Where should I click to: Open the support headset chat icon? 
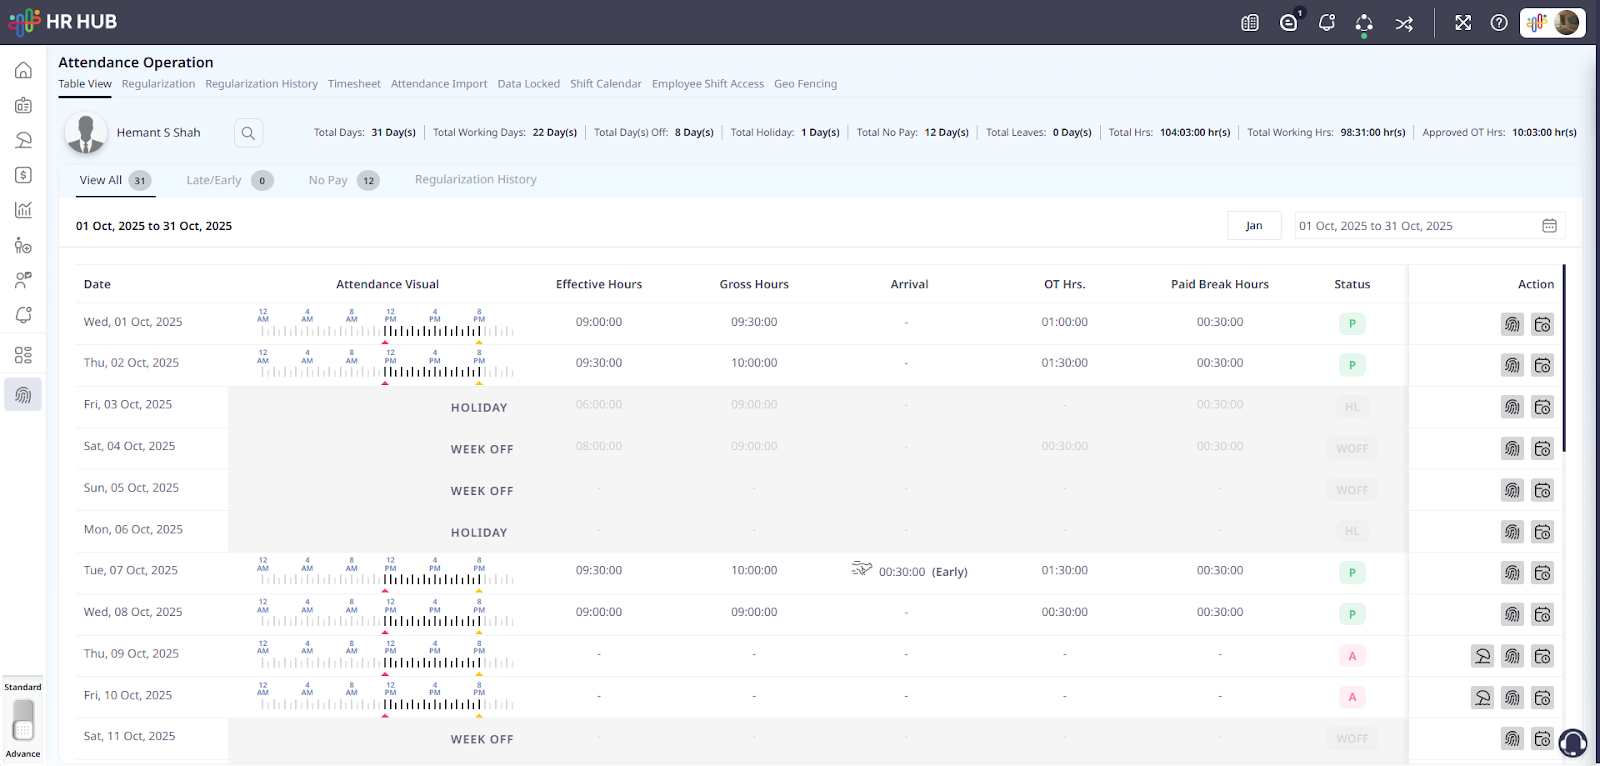pos(1572,742)
